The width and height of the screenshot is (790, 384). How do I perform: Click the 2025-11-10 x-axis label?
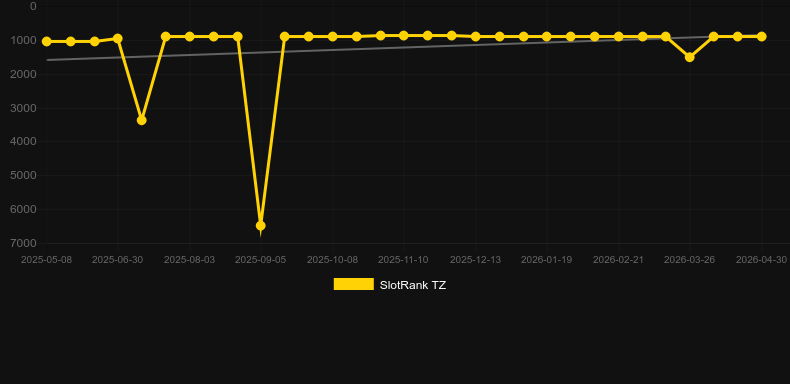404,260
